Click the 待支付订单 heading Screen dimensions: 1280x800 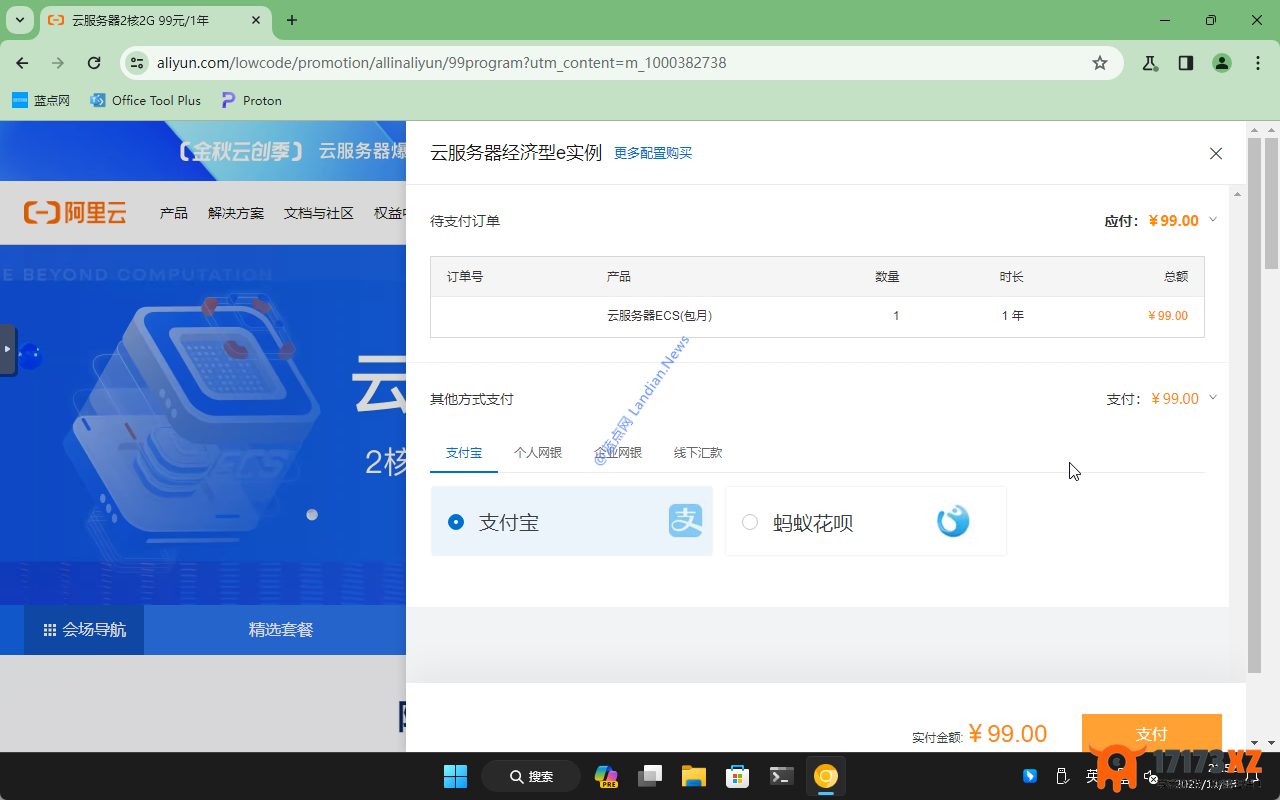tap(465, 221)
